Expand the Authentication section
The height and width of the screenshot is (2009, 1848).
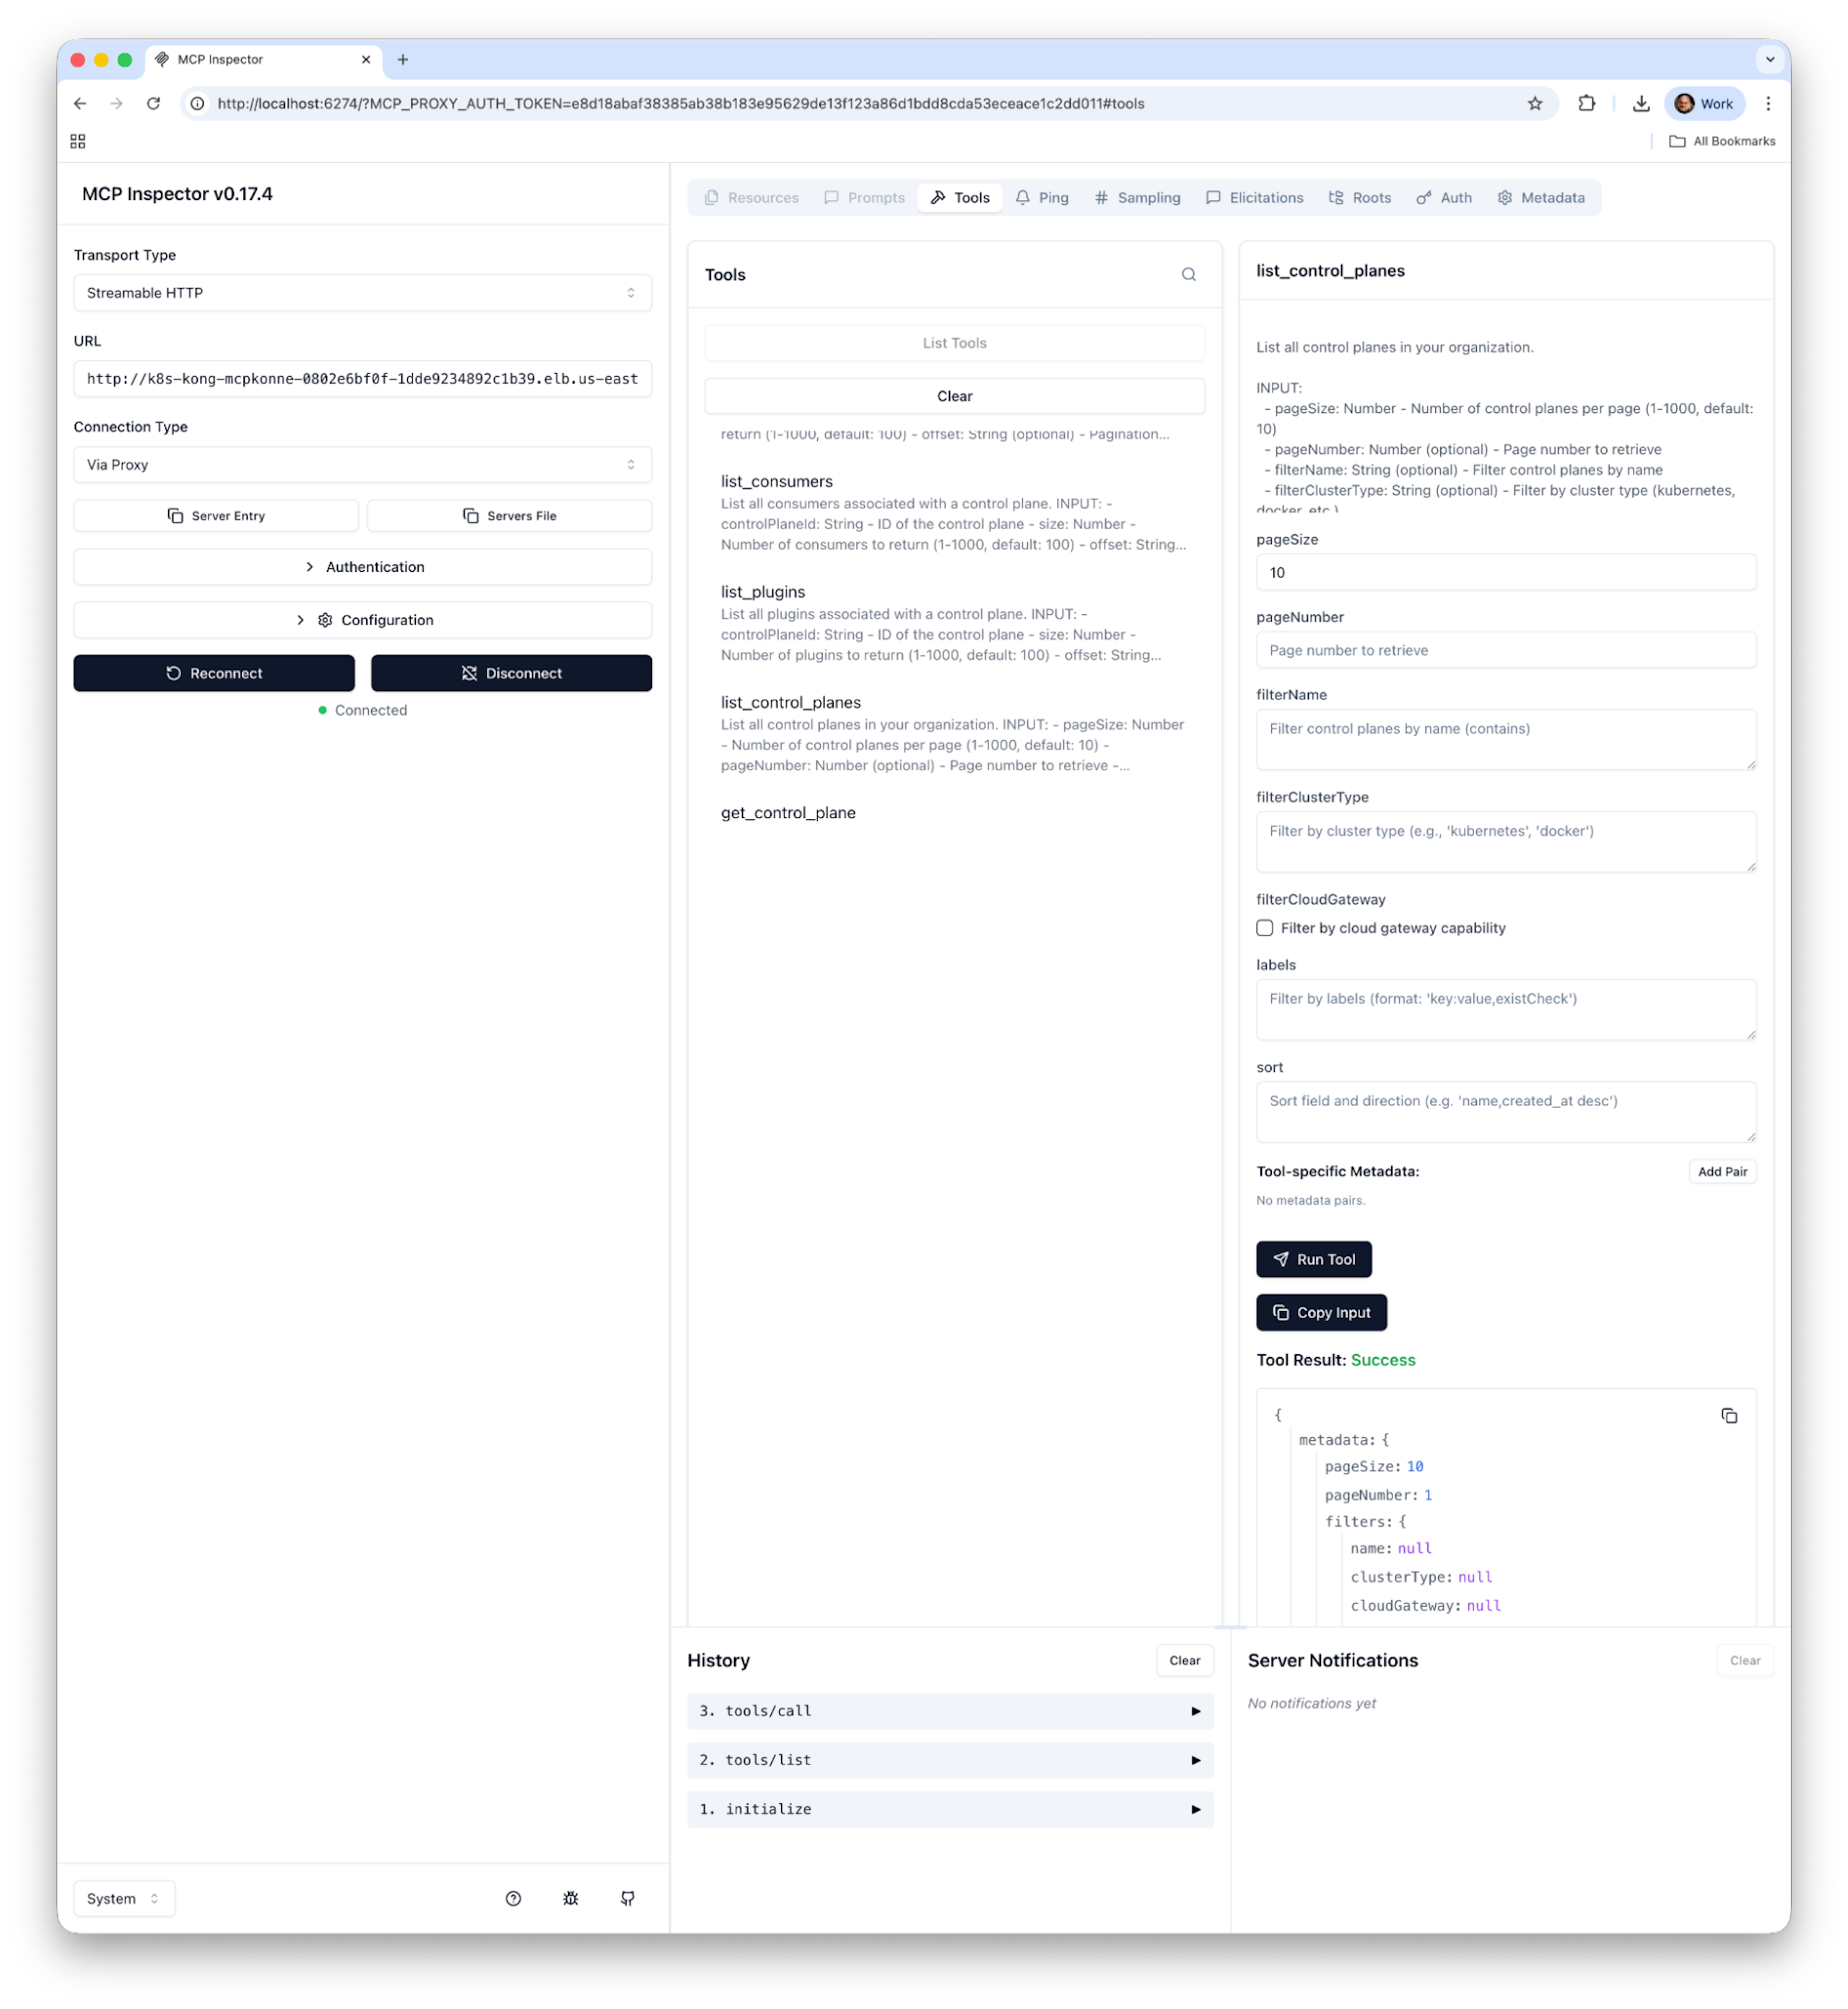tap(362, 567)
